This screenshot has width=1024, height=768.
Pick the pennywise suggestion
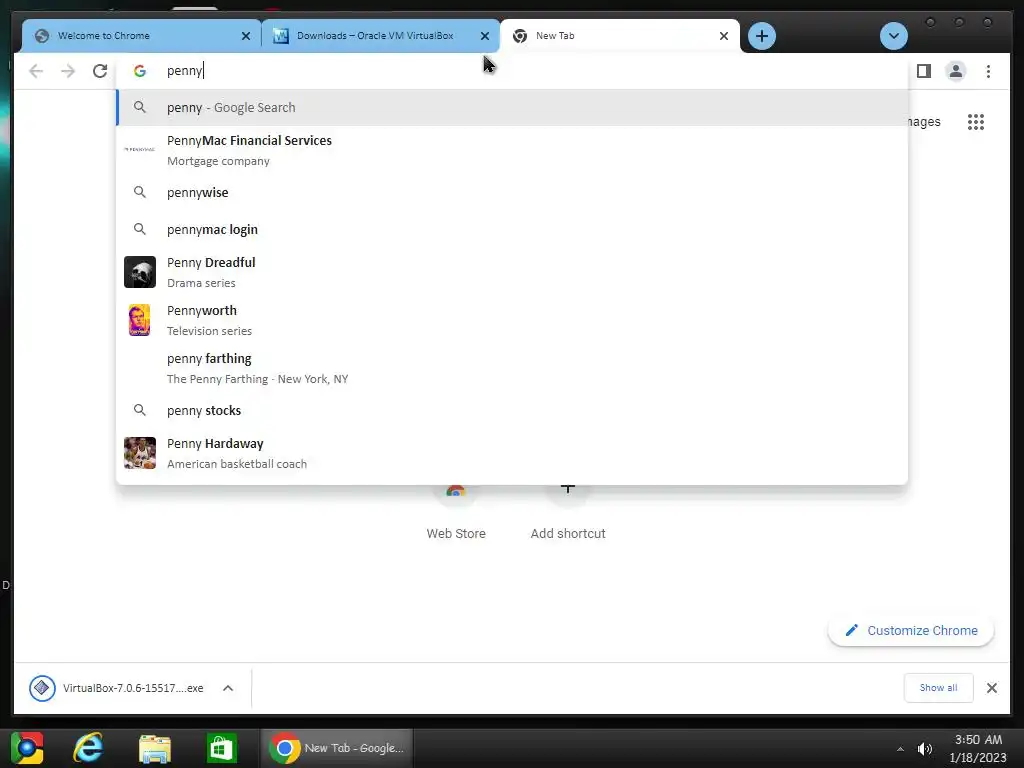point(512,193)
